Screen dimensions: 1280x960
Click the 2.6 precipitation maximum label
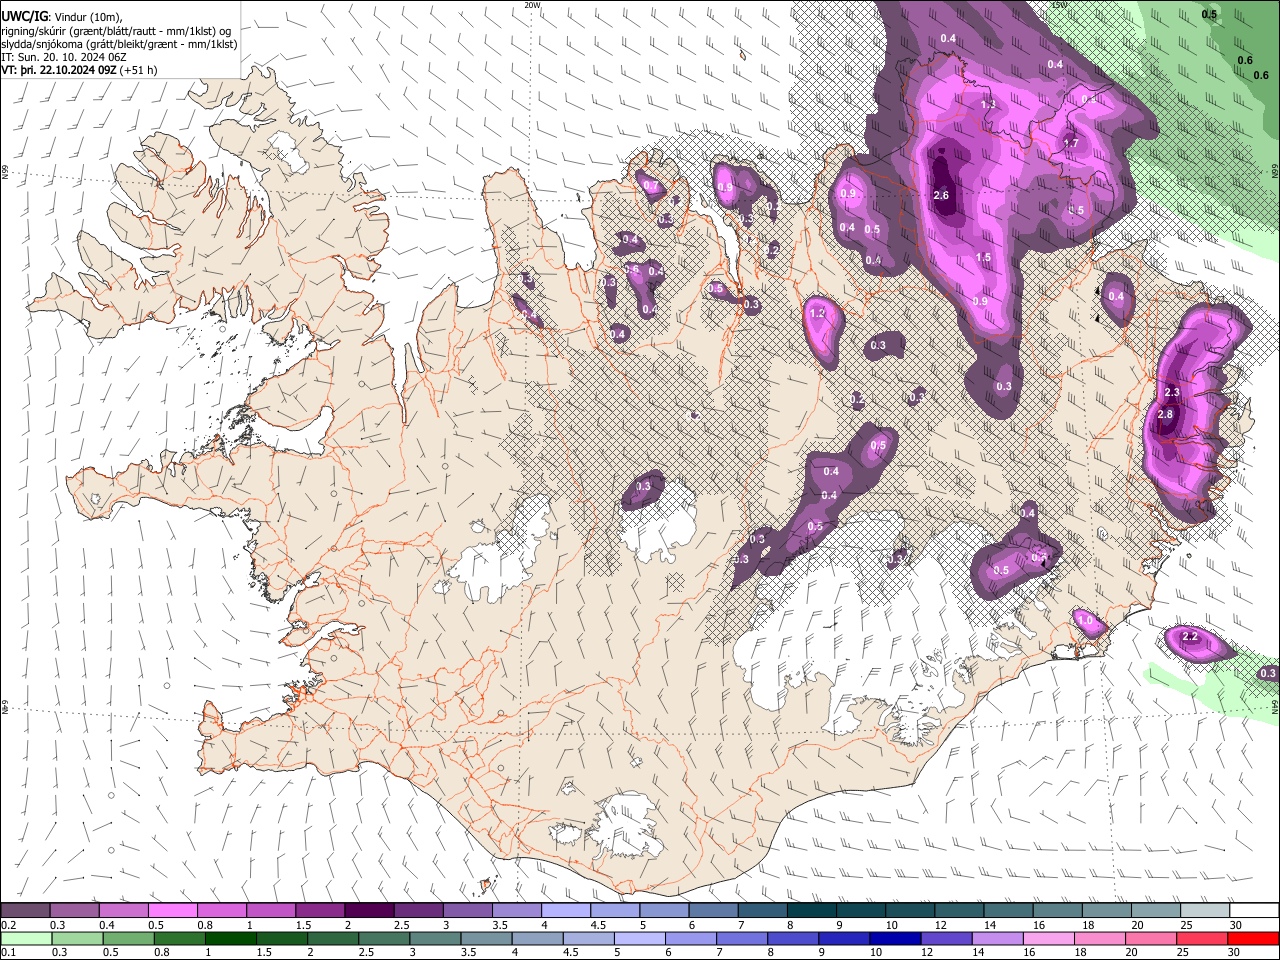941,195
